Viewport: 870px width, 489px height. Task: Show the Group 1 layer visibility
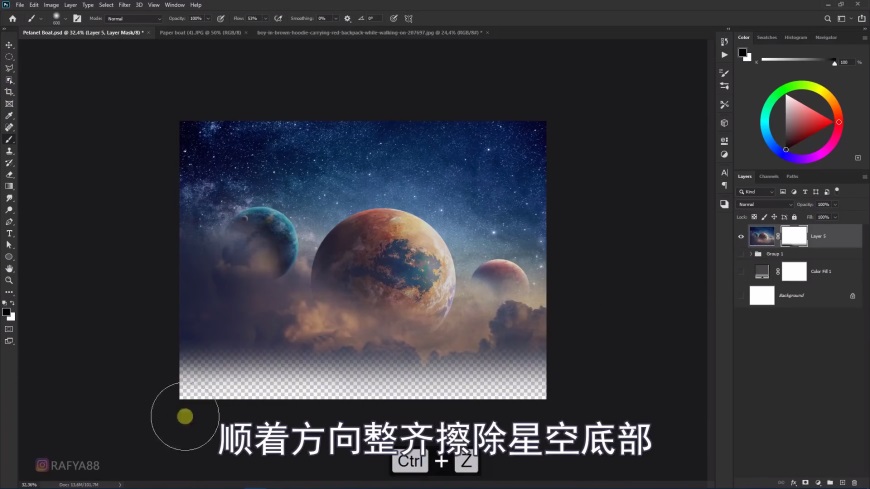pyautogui.click(x=741, y=254)
